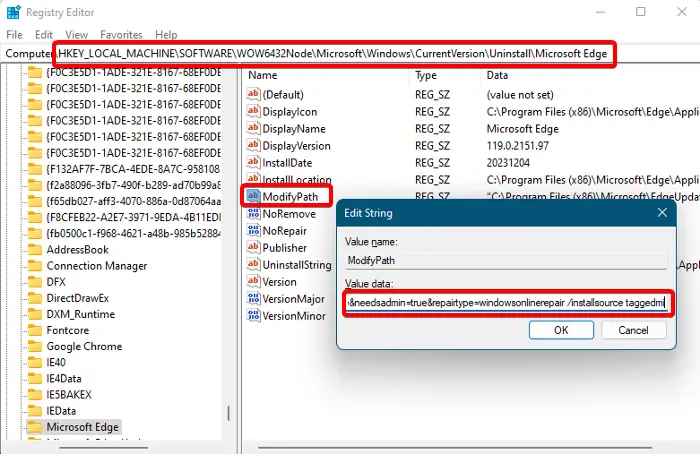Click the IE5BAKEX folder icon
The image size is (700, 454).
click(x=34, y=394)
